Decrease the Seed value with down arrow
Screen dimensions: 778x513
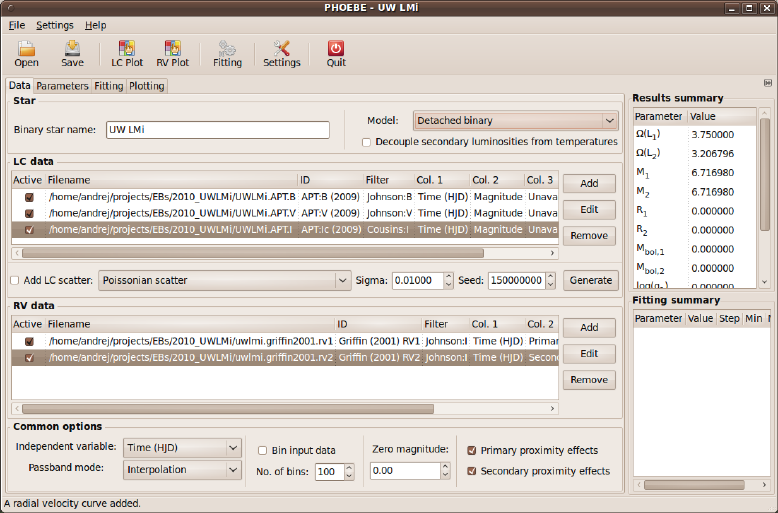(550, 285)
